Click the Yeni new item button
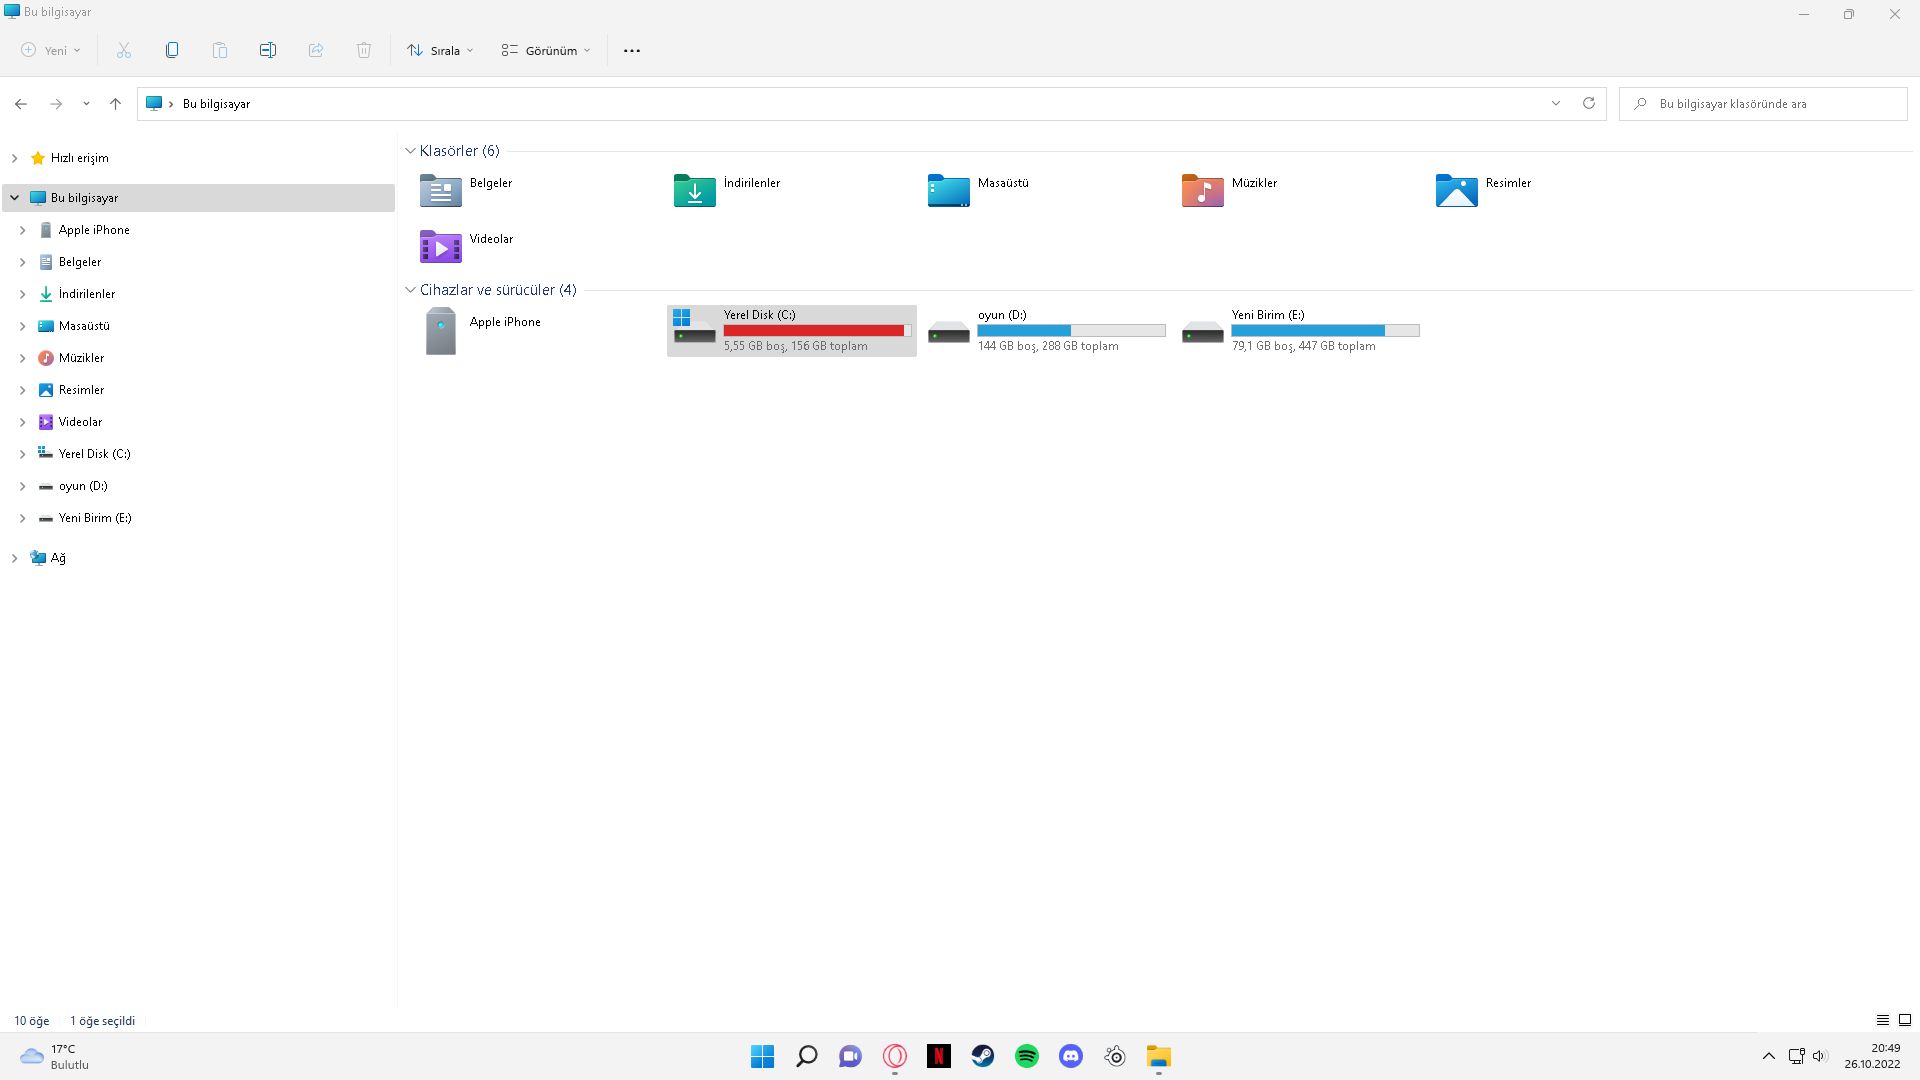 point(51,50)
